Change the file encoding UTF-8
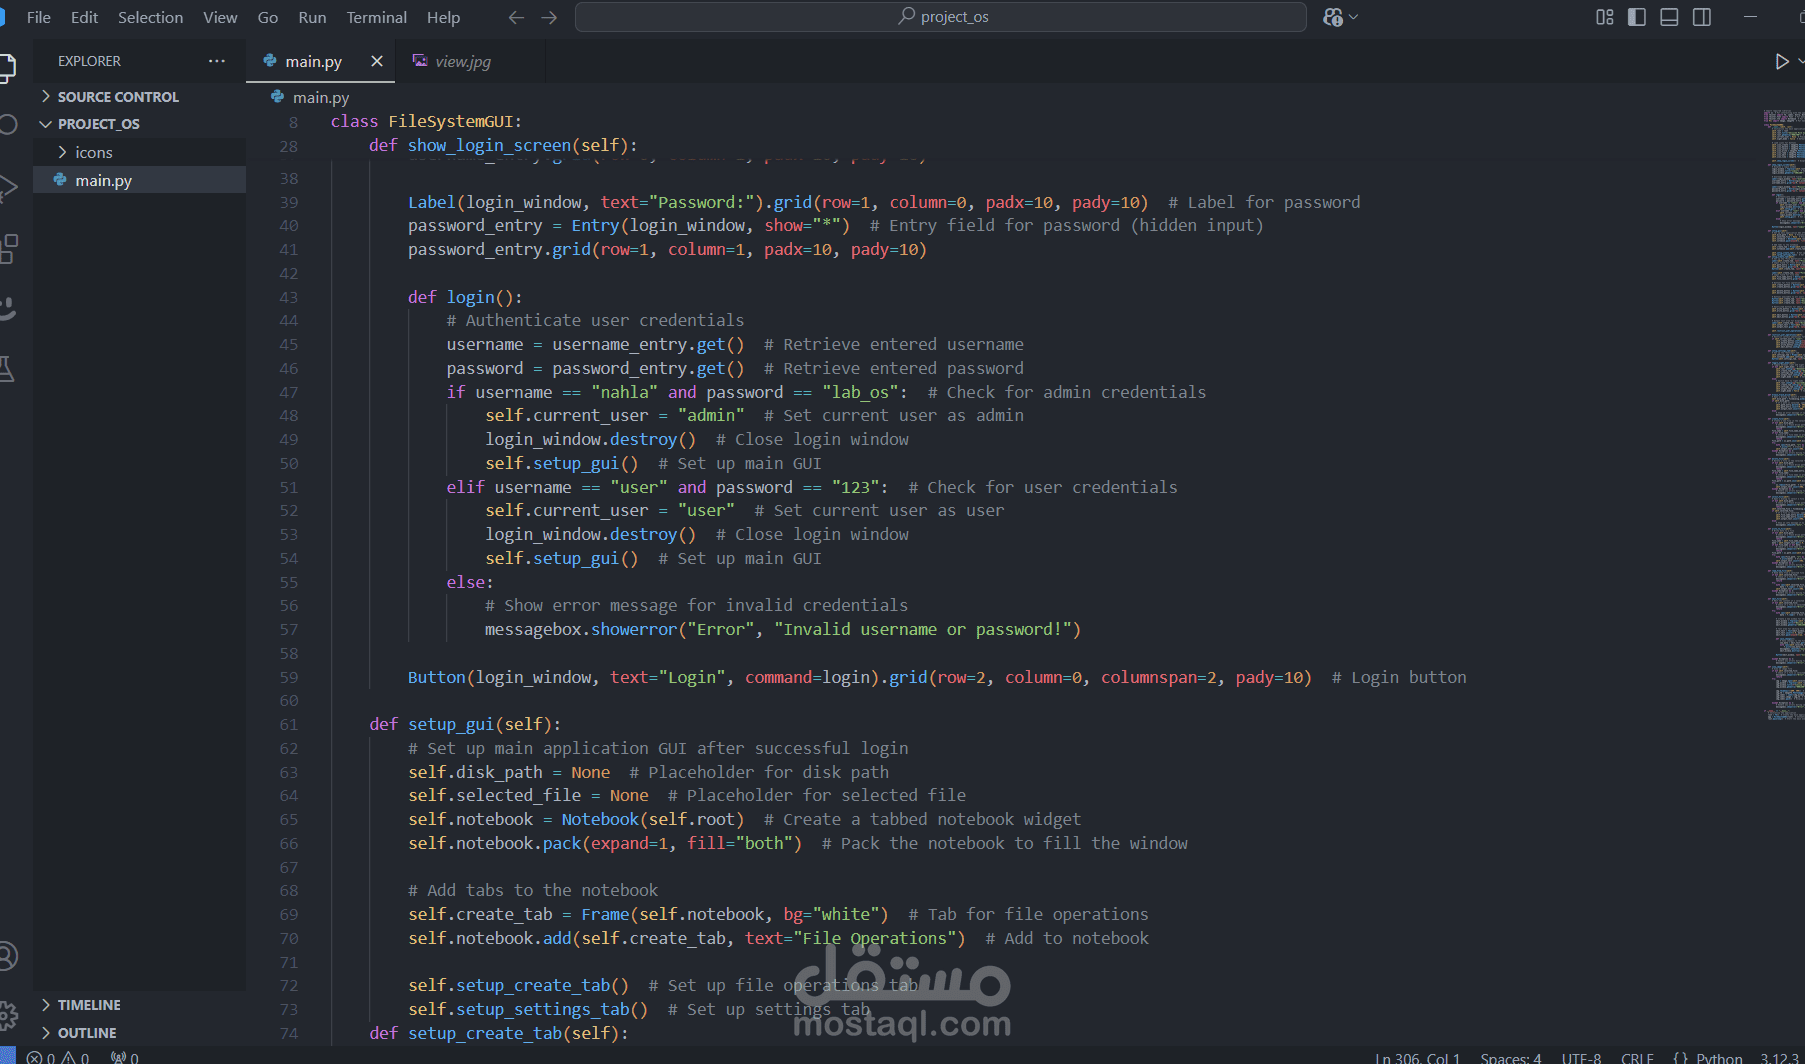Screen dimensions: 1805x1064 coord(1582,1057)
